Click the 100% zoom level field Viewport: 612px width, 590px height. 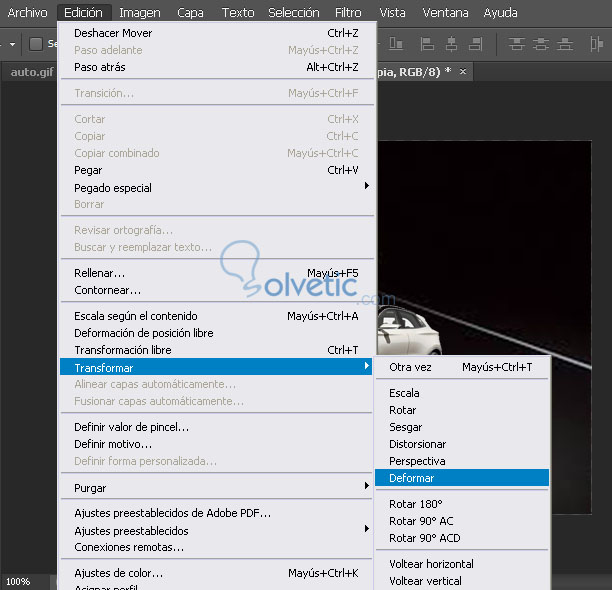click(19, 582)
